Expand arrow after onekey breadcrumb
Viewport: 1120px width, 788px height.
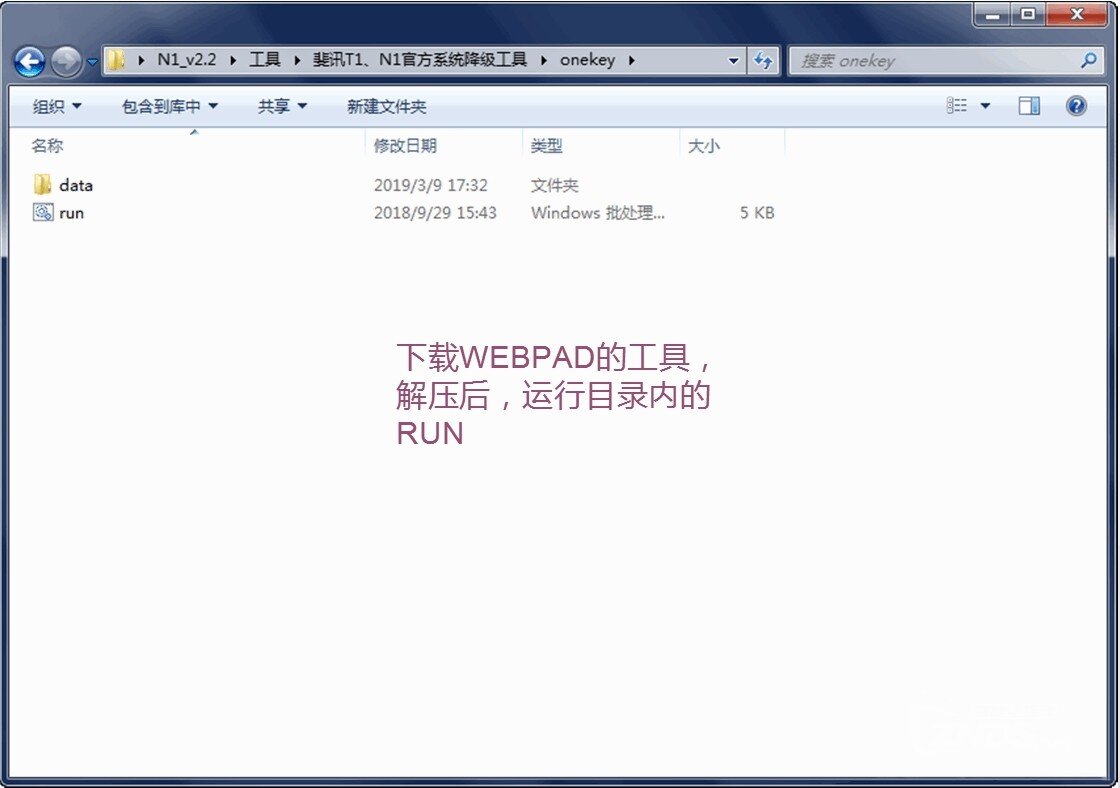(631, 60)
